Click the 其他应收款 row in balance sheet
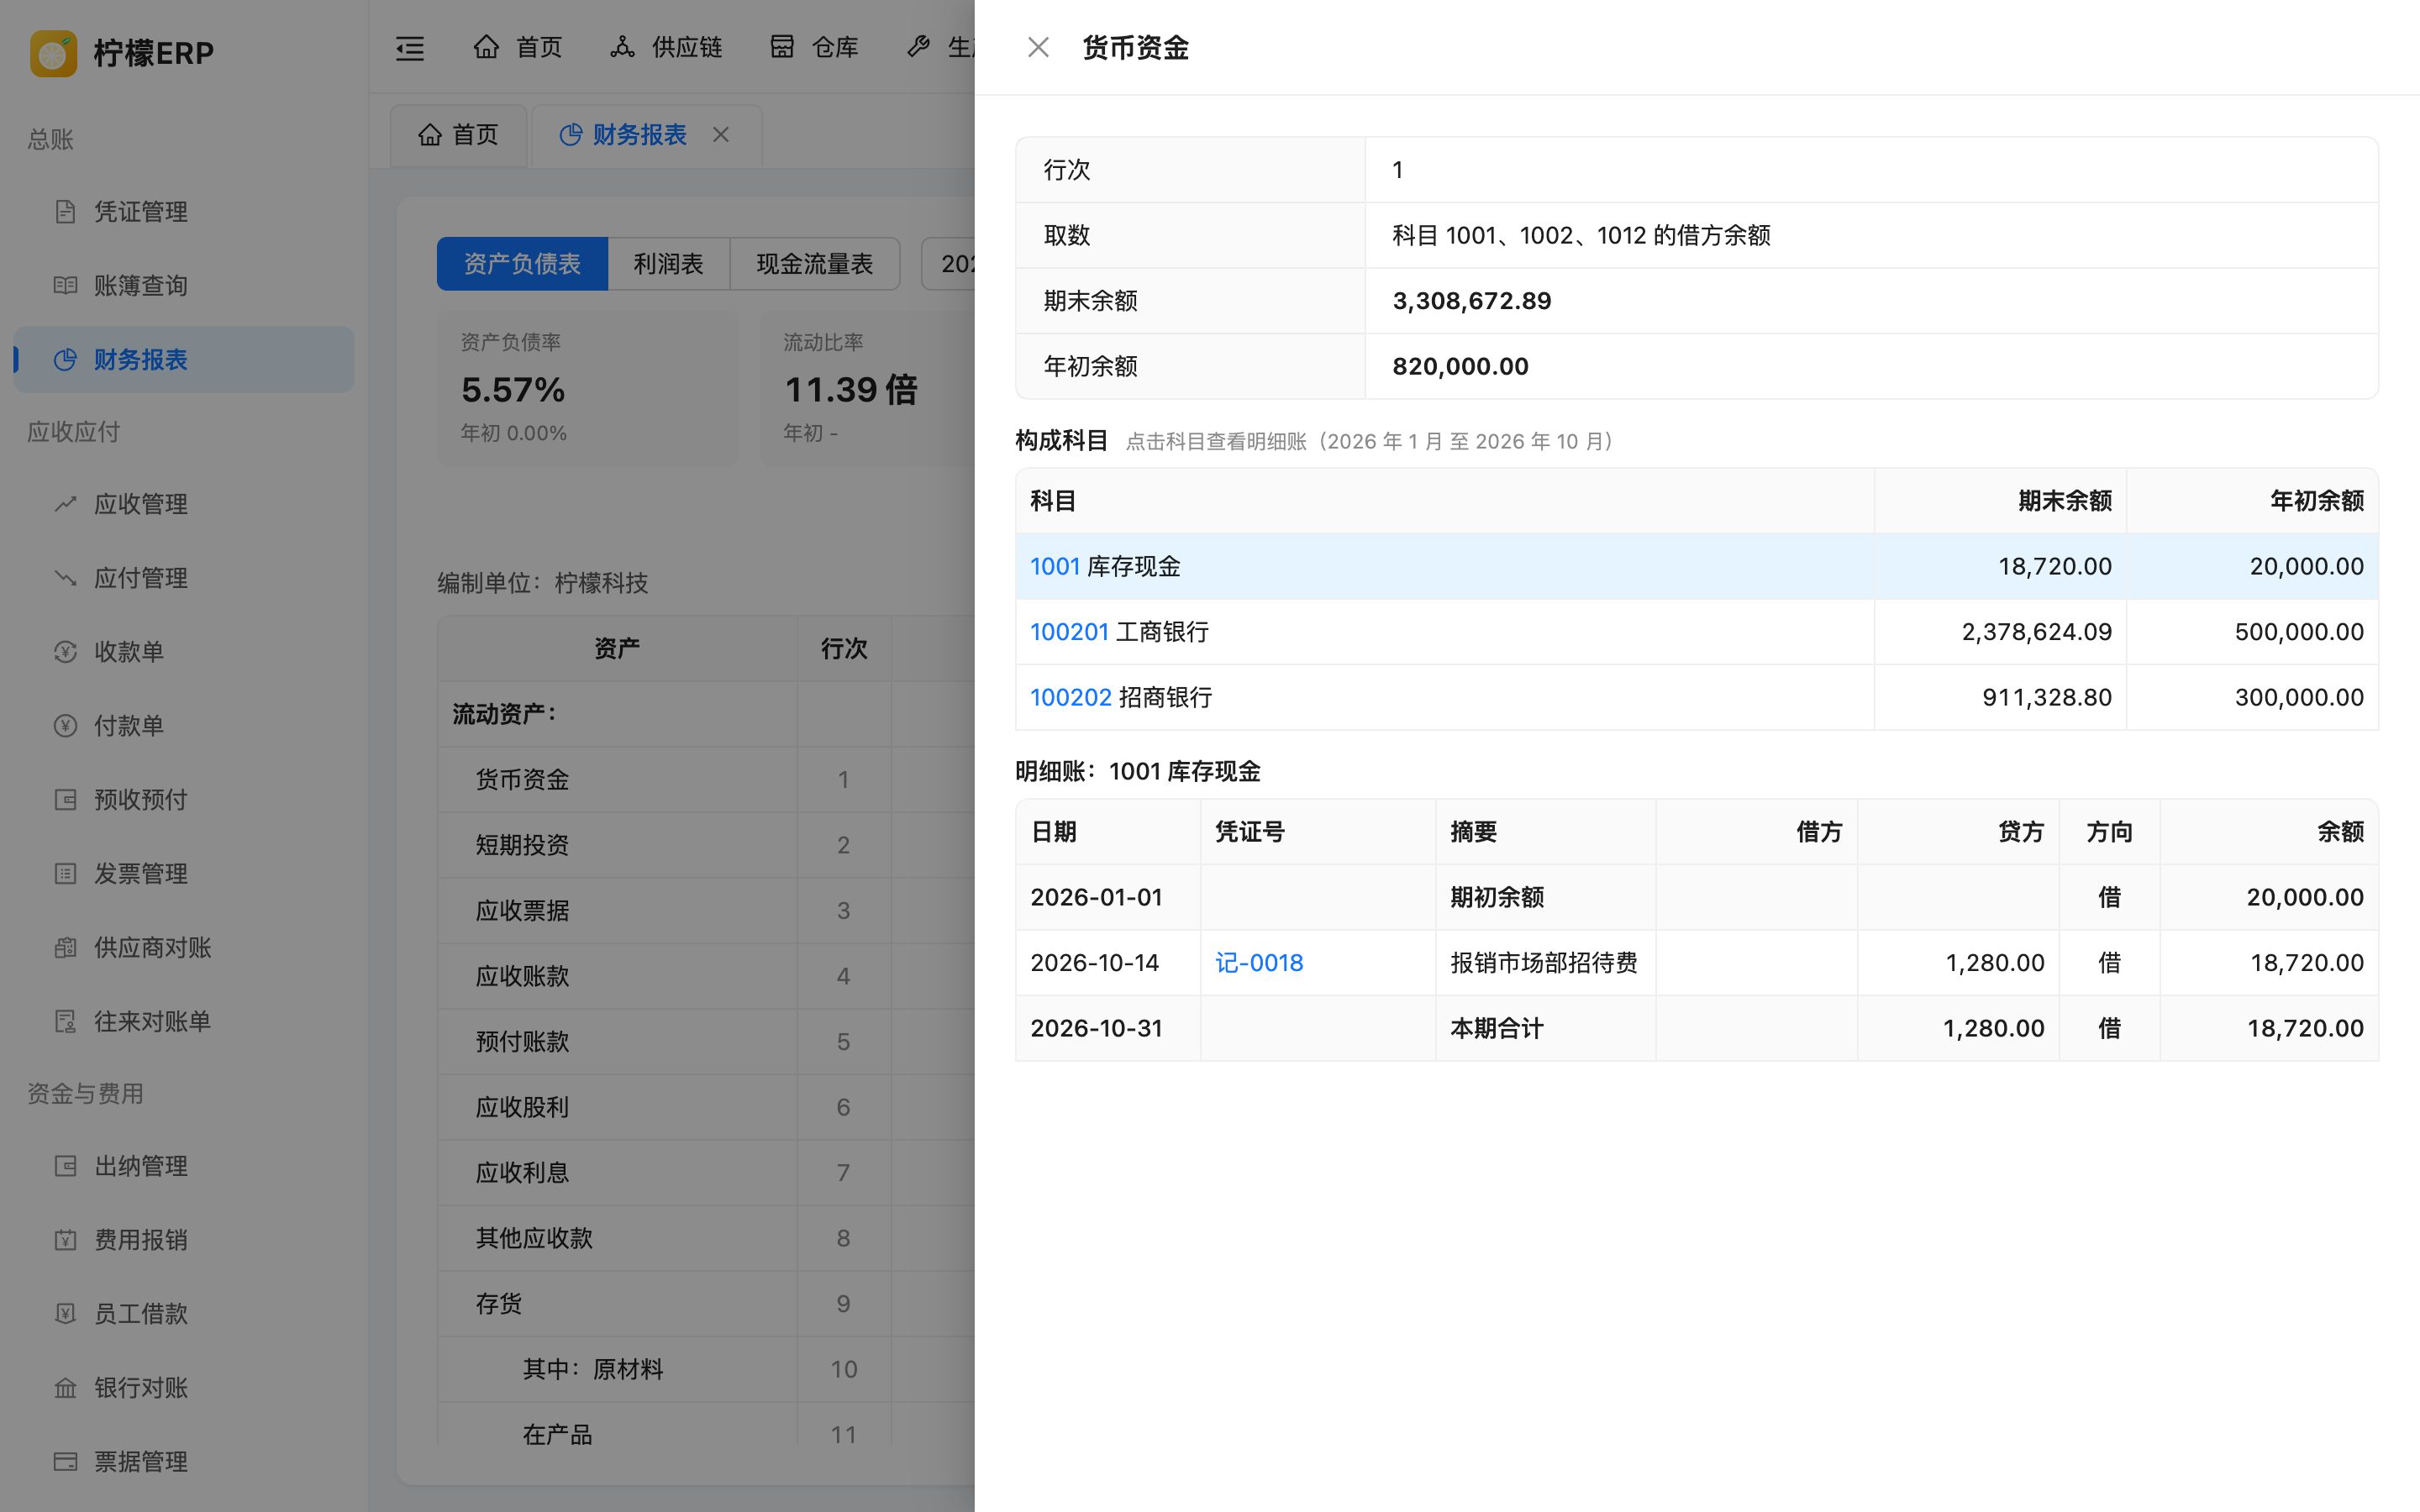This screenshot has height=1512, width=2420. pos(706,1238)
